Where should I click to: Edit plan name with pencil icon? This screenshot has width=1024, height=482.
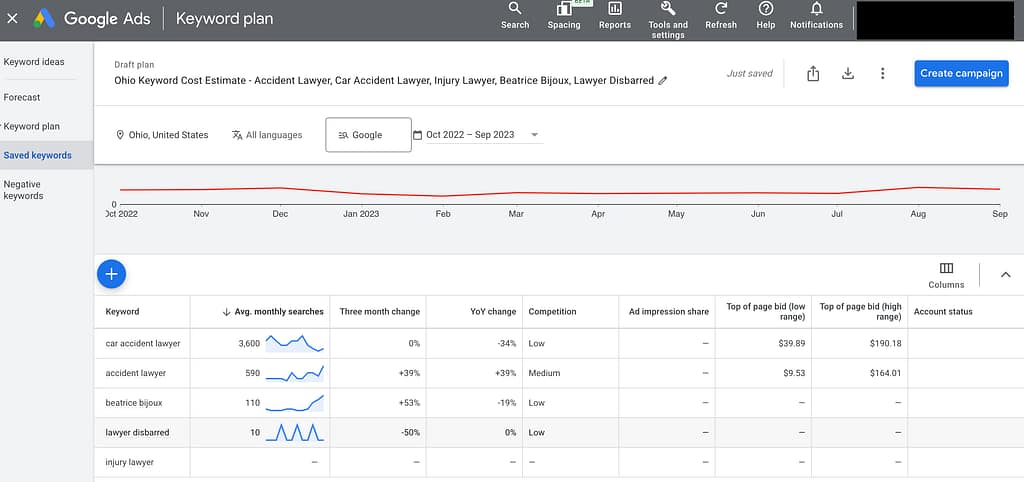(x=663, y=81)
